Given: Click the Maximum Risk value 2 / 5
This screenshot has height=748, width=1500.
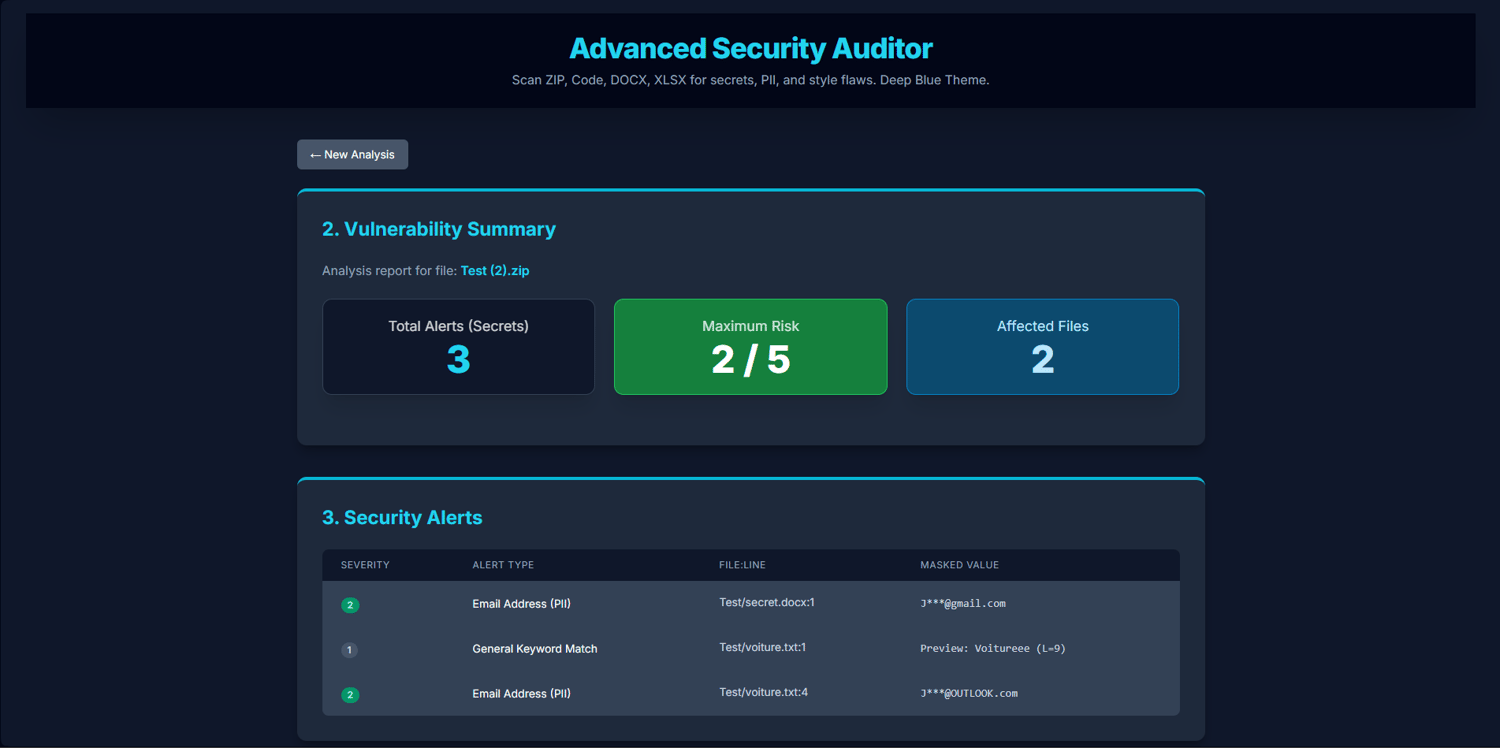Looking at the screenshot, I should pos(751,360).
